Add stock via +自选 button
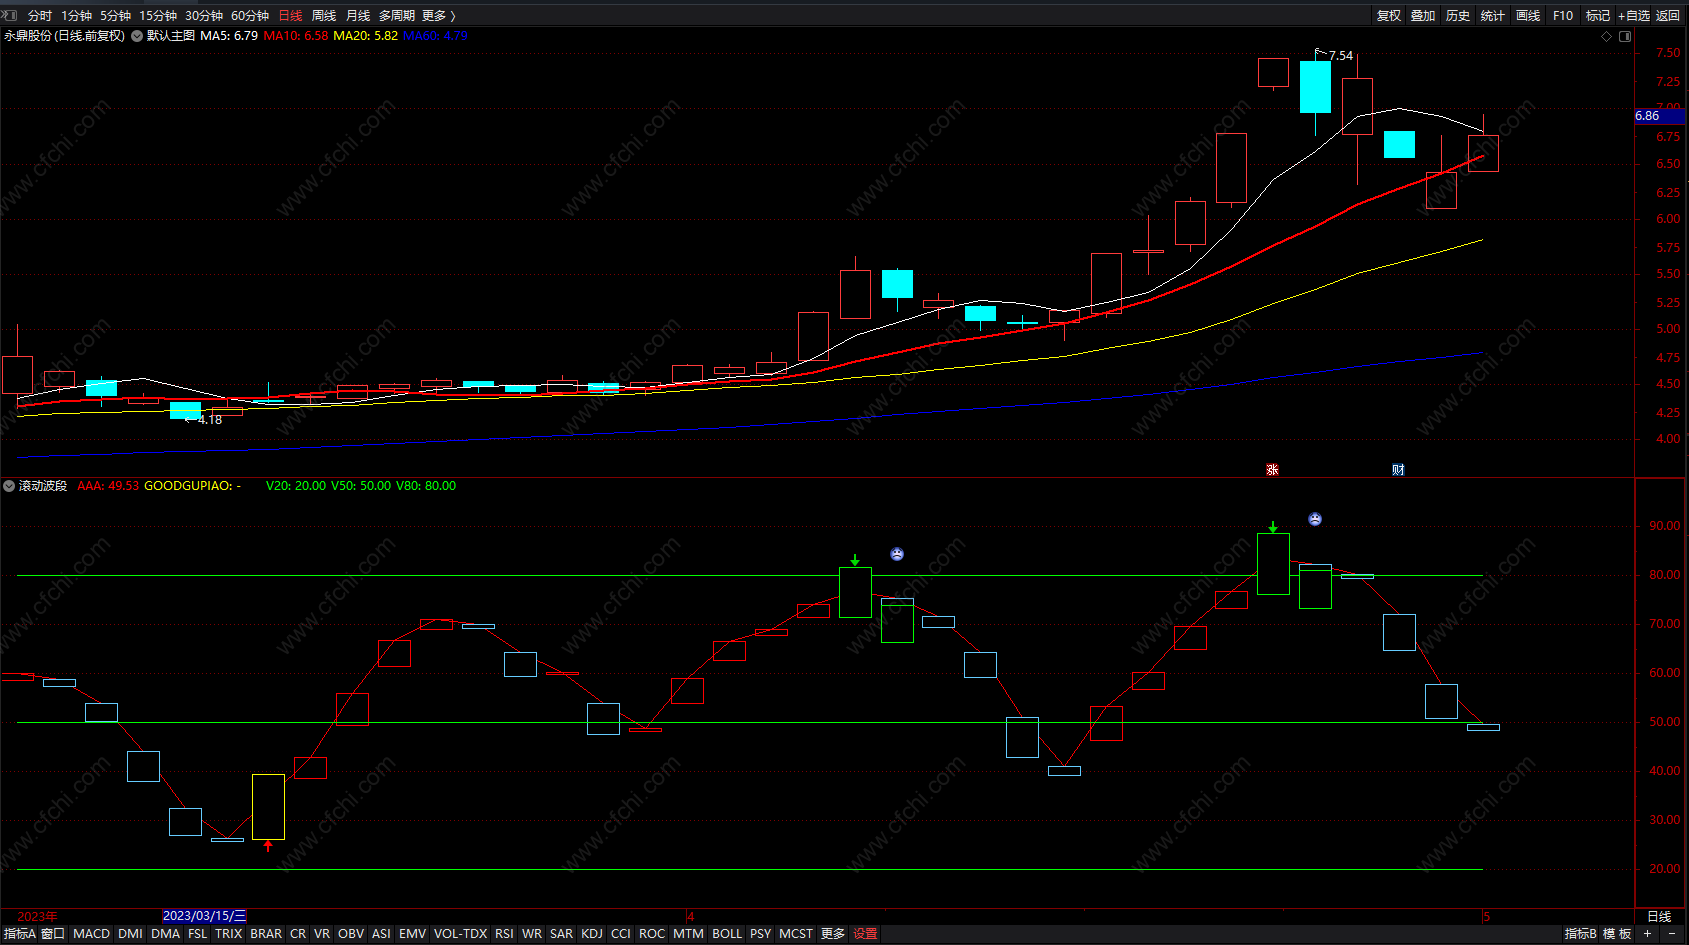This screenshot has height=945, width=1689. 1634,15
